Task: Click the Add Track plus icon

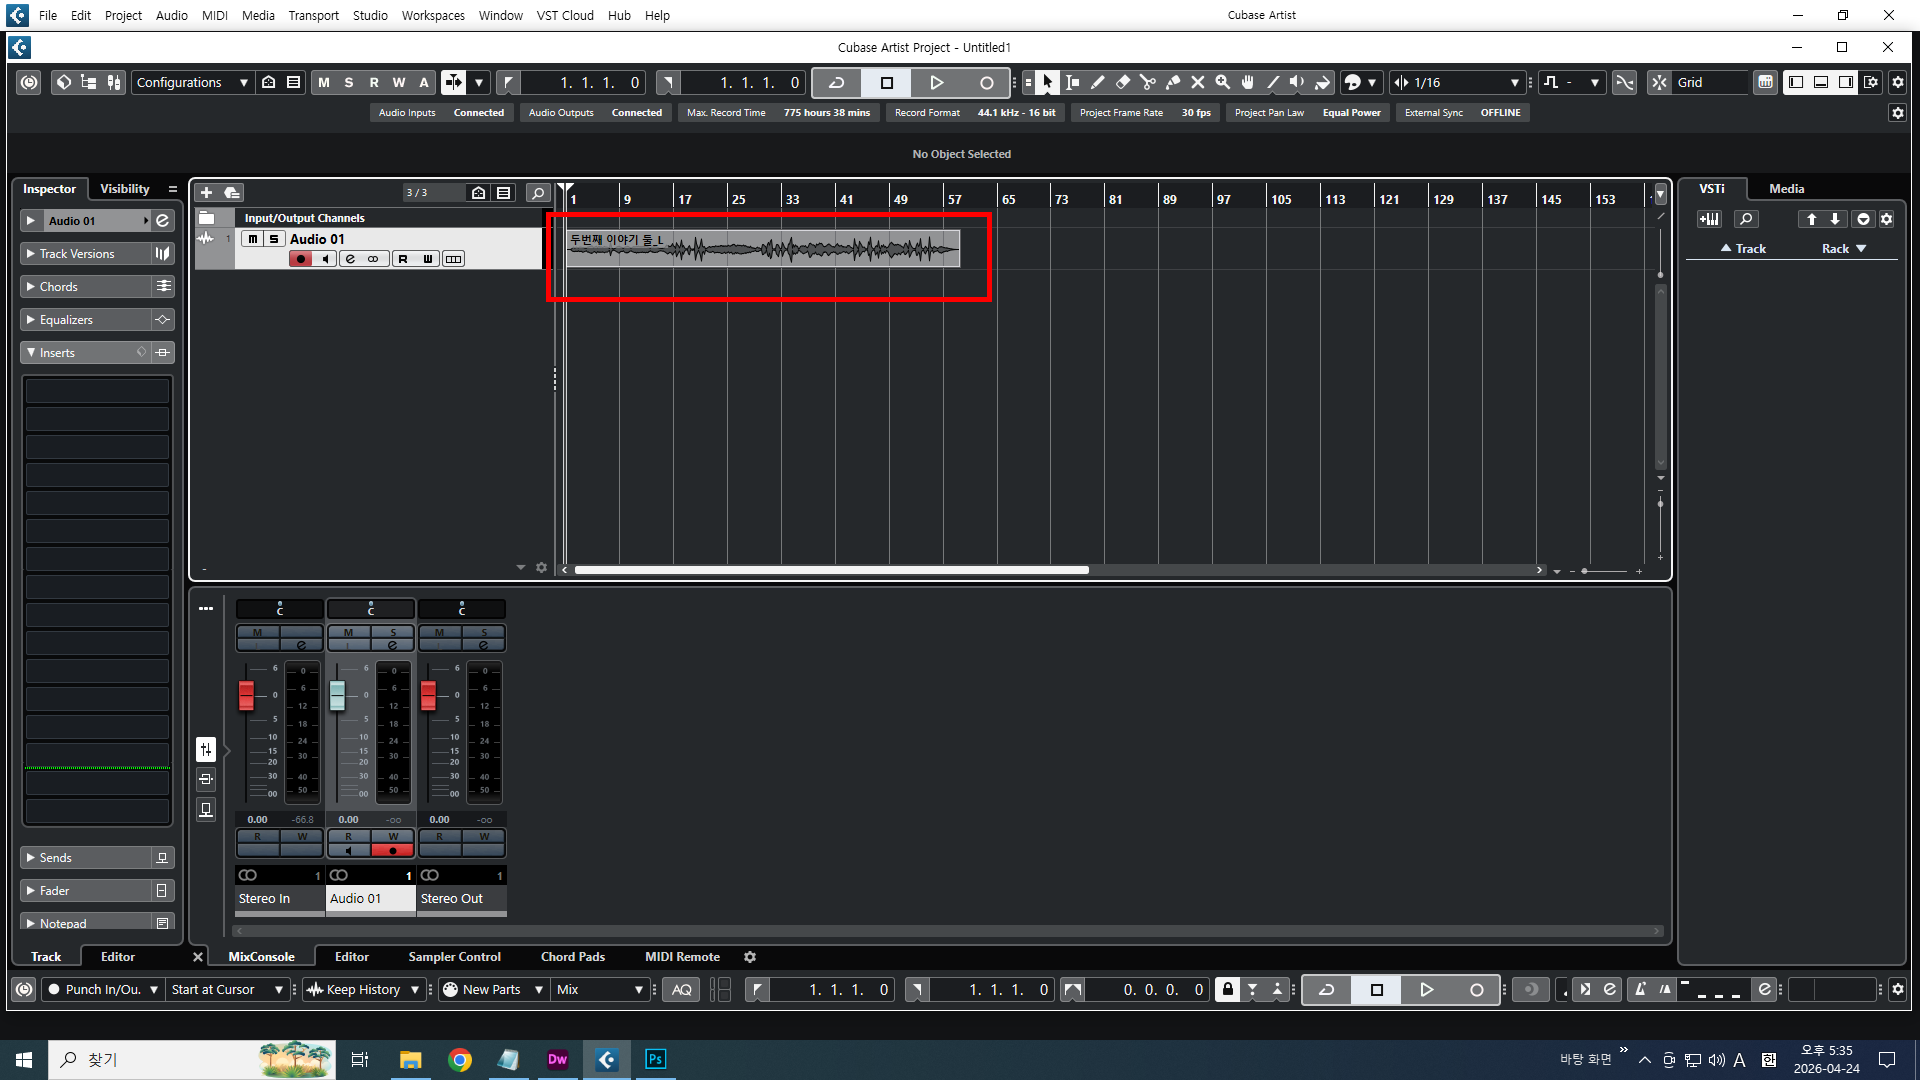Action: coord(206,193)
